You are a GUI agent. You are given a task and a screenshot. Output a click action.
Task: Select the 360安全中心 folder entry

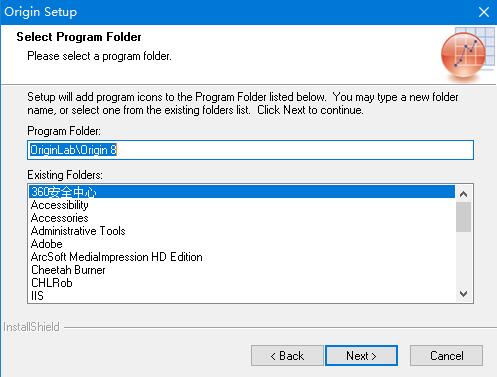[x=242, y=192]
